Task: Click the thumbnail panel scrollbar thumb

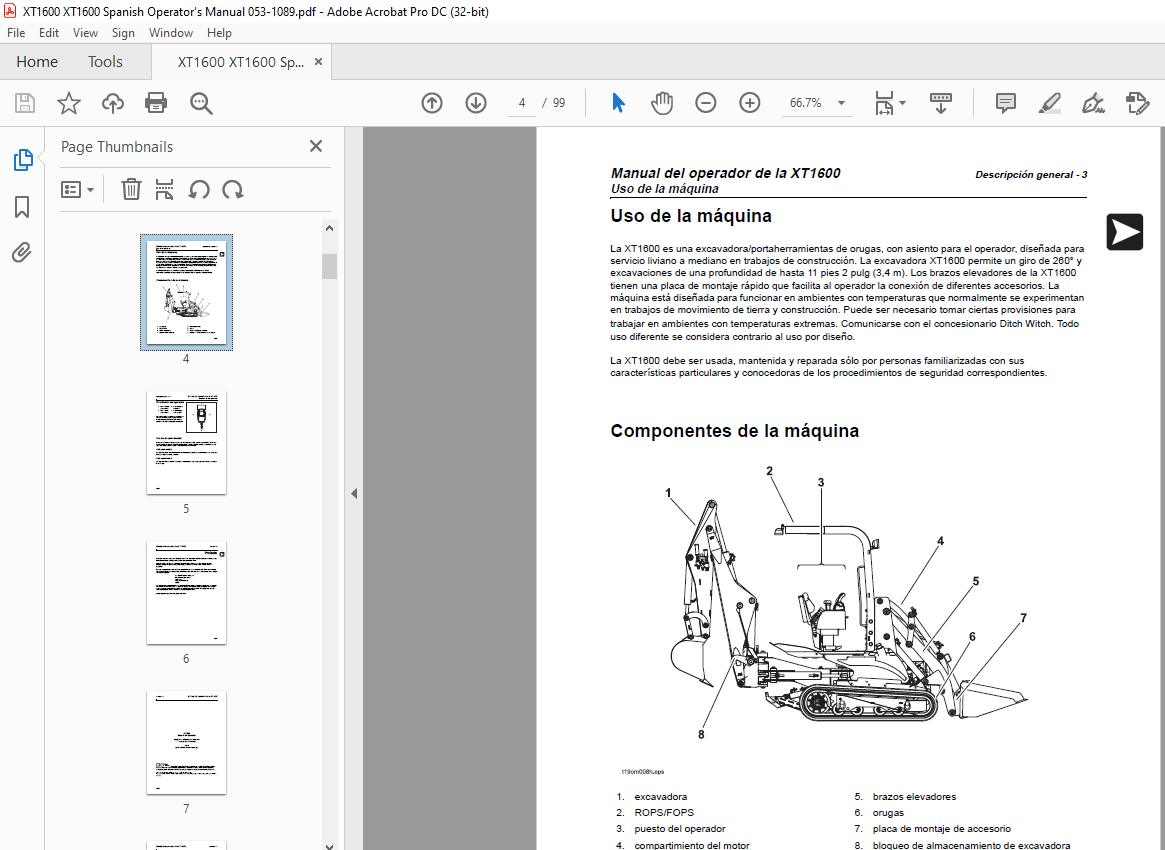Action: [329, 266]
